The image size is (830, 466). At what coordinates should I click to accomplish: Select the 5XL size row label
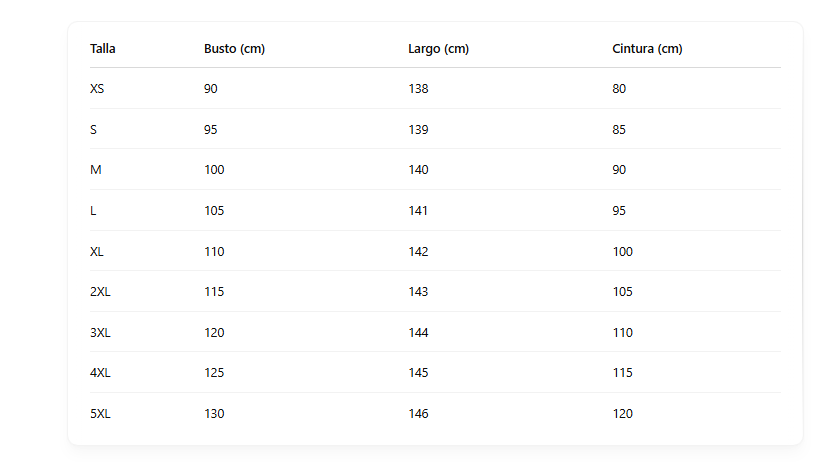click(100, 413)
